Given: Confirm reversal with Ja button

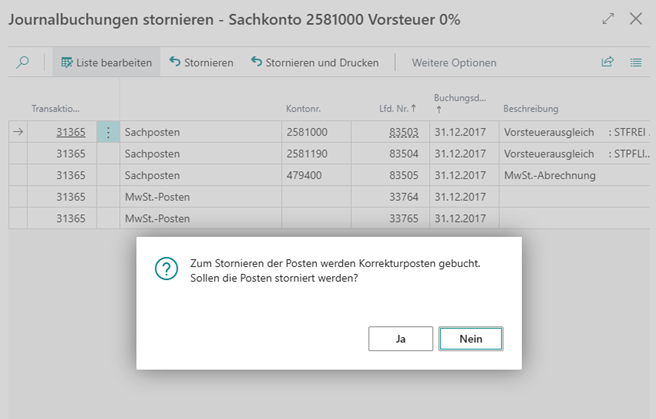Looking at the screenshot, I should click(400, 339).
